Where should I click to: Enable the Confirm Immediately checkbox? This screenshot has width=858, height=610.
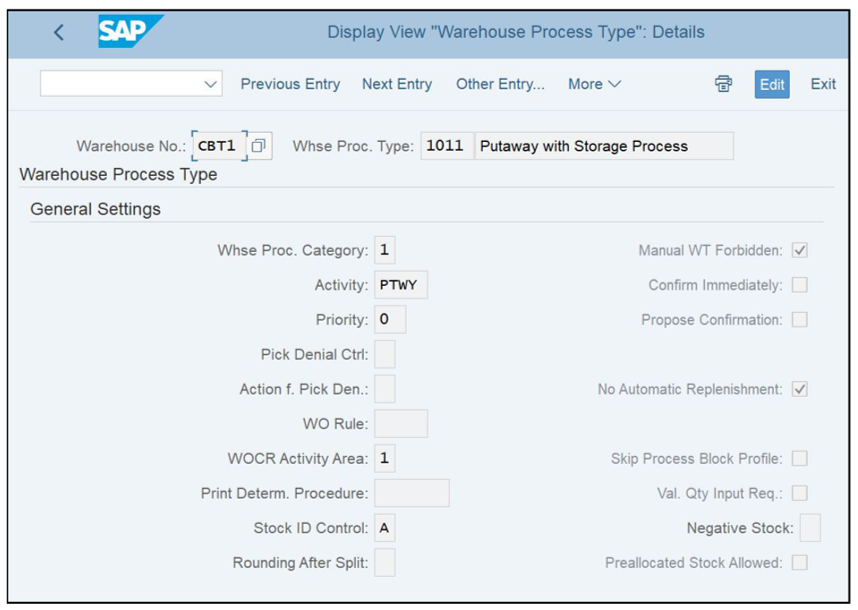pos(799,285)
